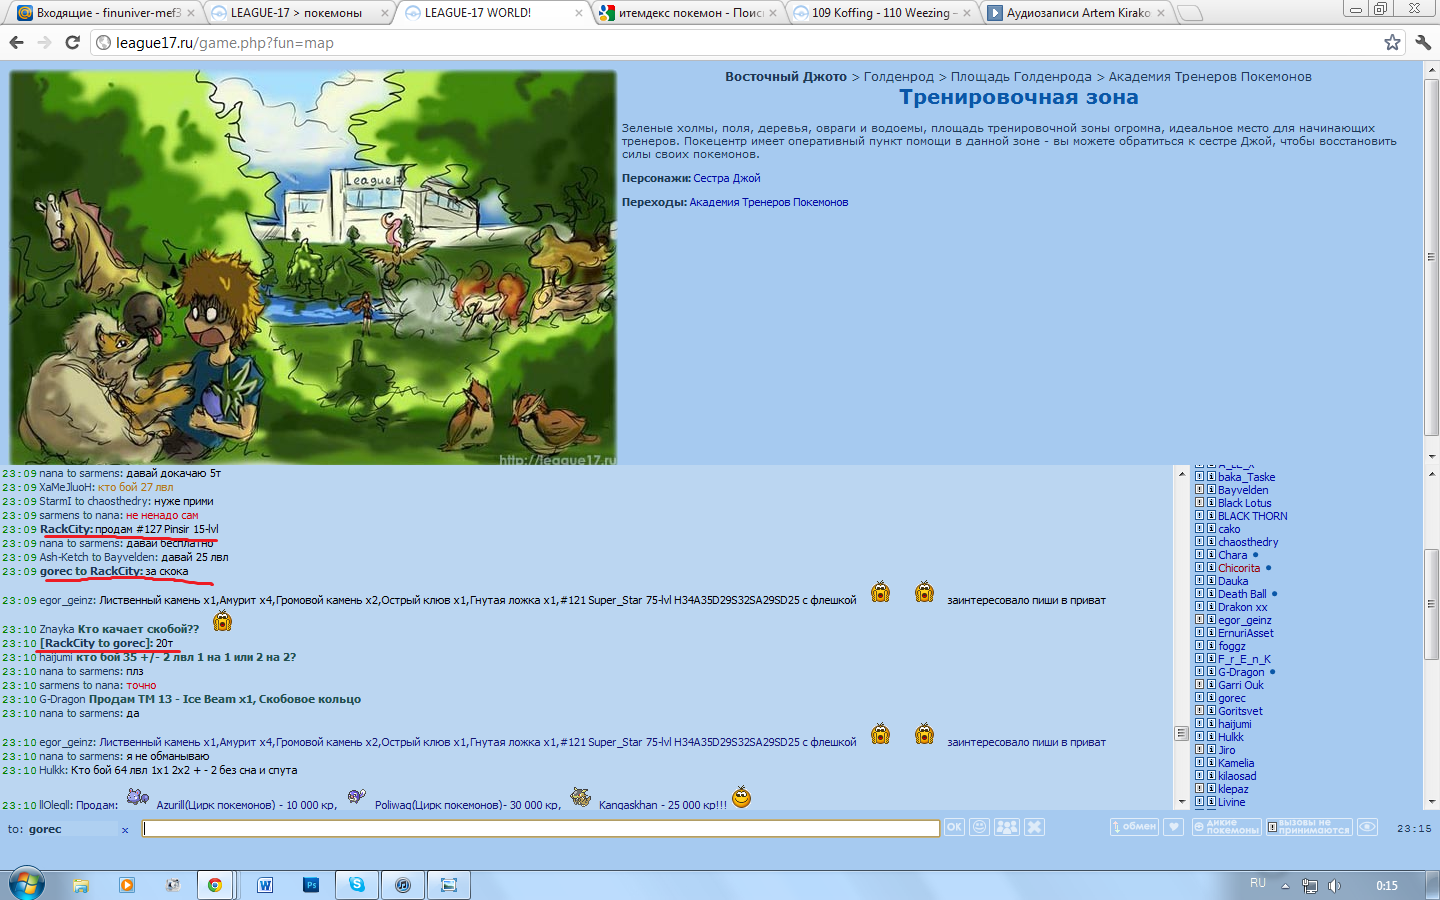Open the 'Сестра Джой' character link
Image resolution: width=1440 pixels, height=900 pixels.
point(727,178)
